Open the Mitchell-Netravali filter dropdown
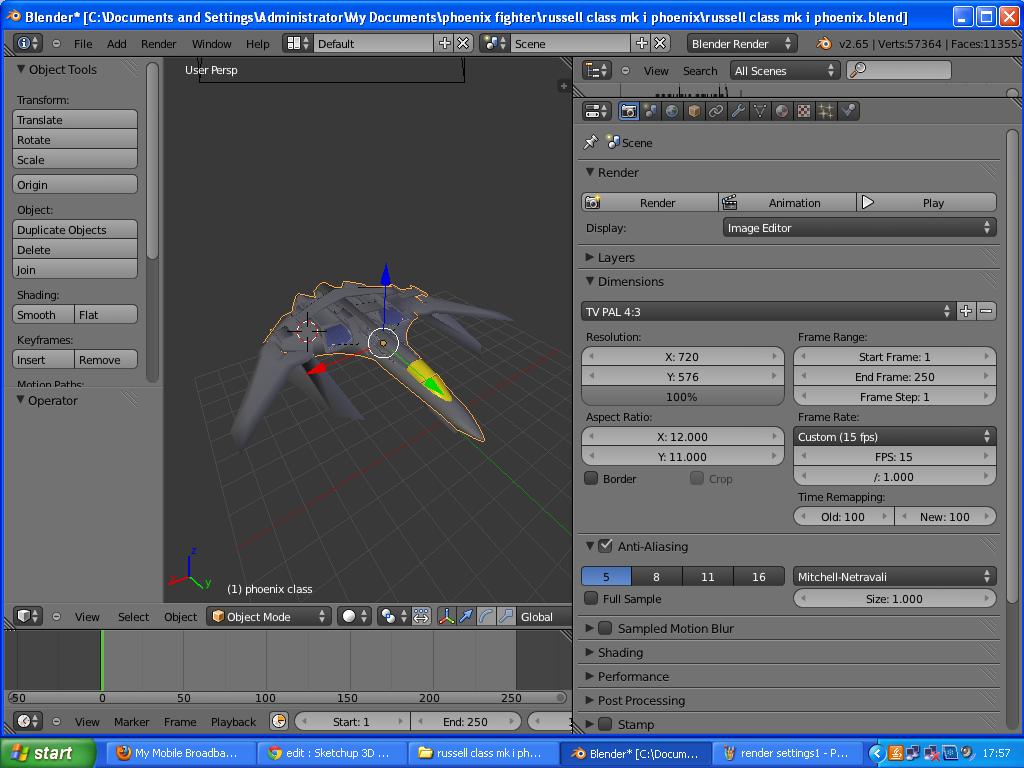The width and height of the screenshot is (1024, 768). (893, 576)
